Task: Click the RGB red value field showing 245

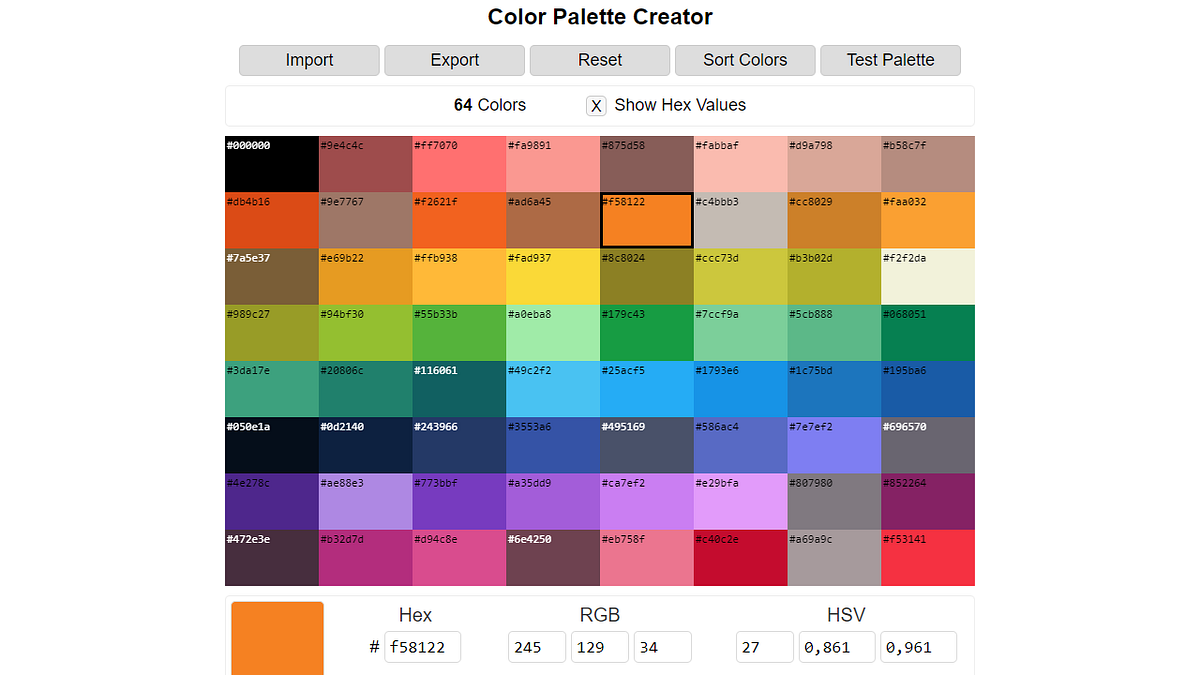Action: pos(536,647)
